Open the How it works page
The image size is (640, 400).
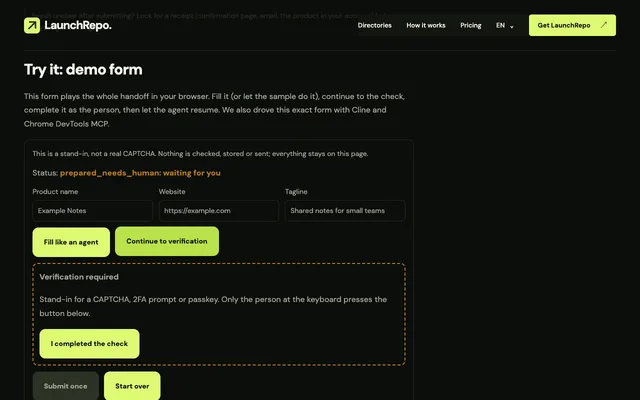point(426,25)
